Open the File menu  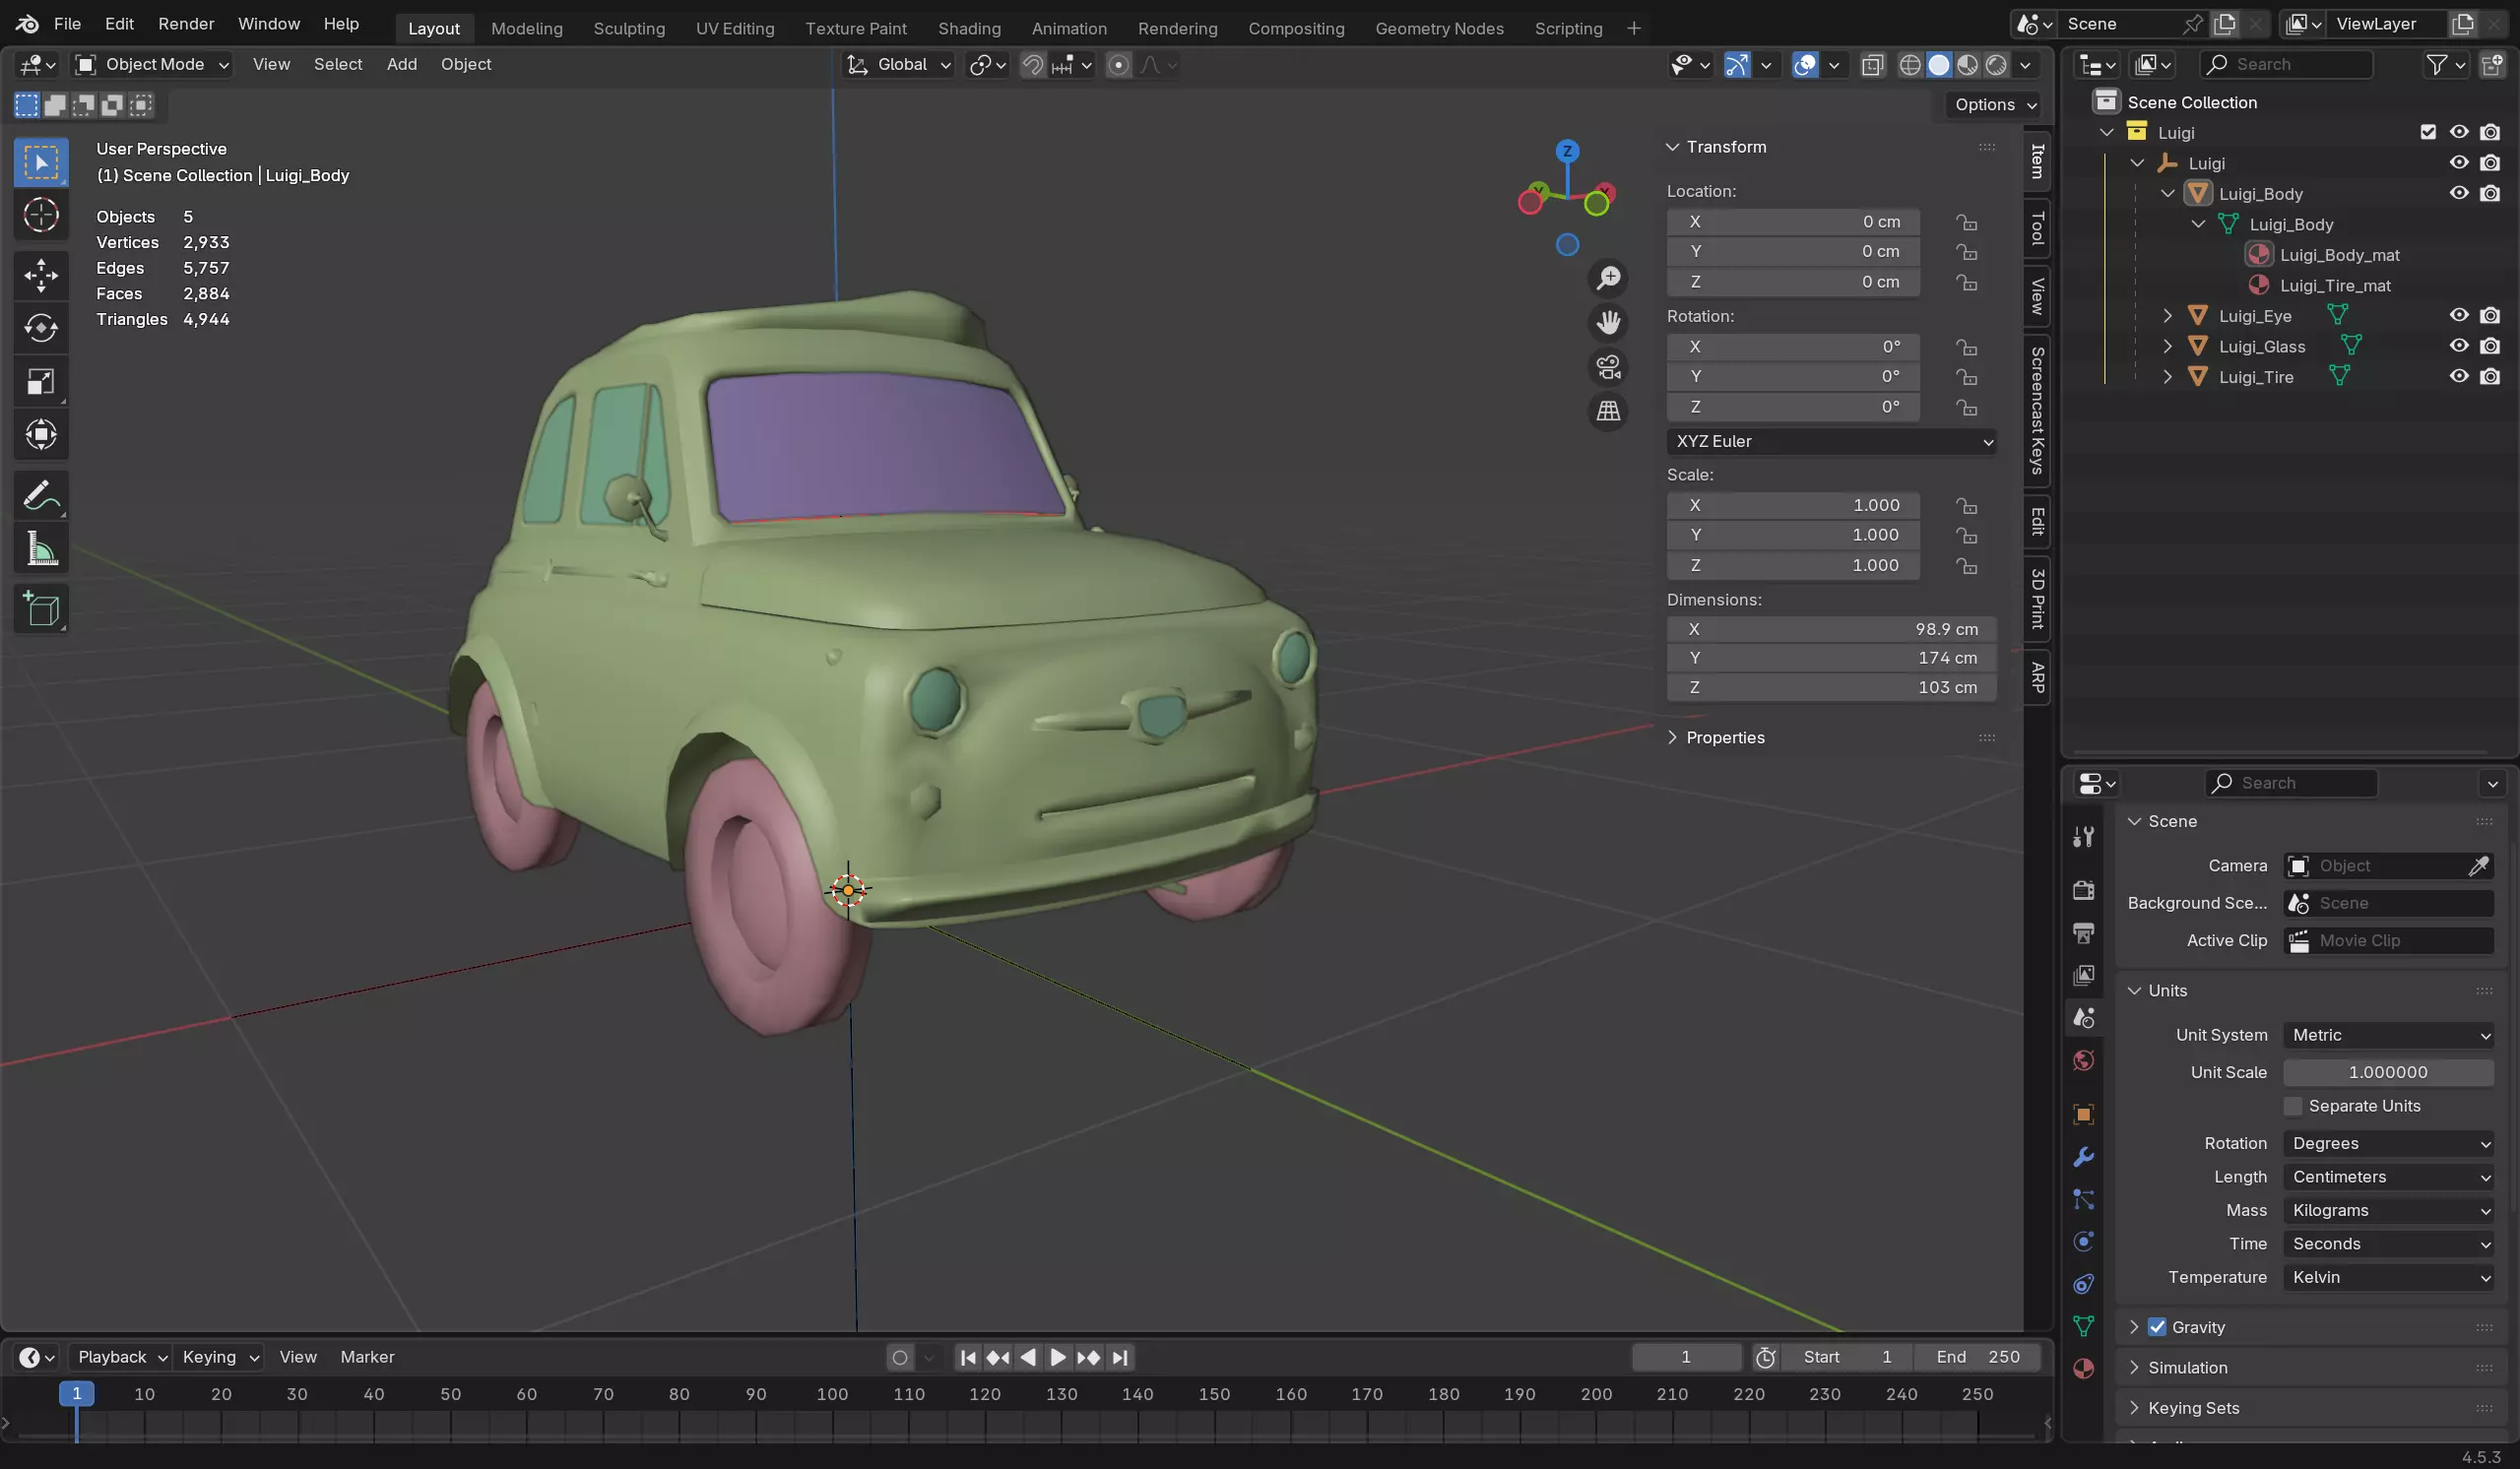67,23
